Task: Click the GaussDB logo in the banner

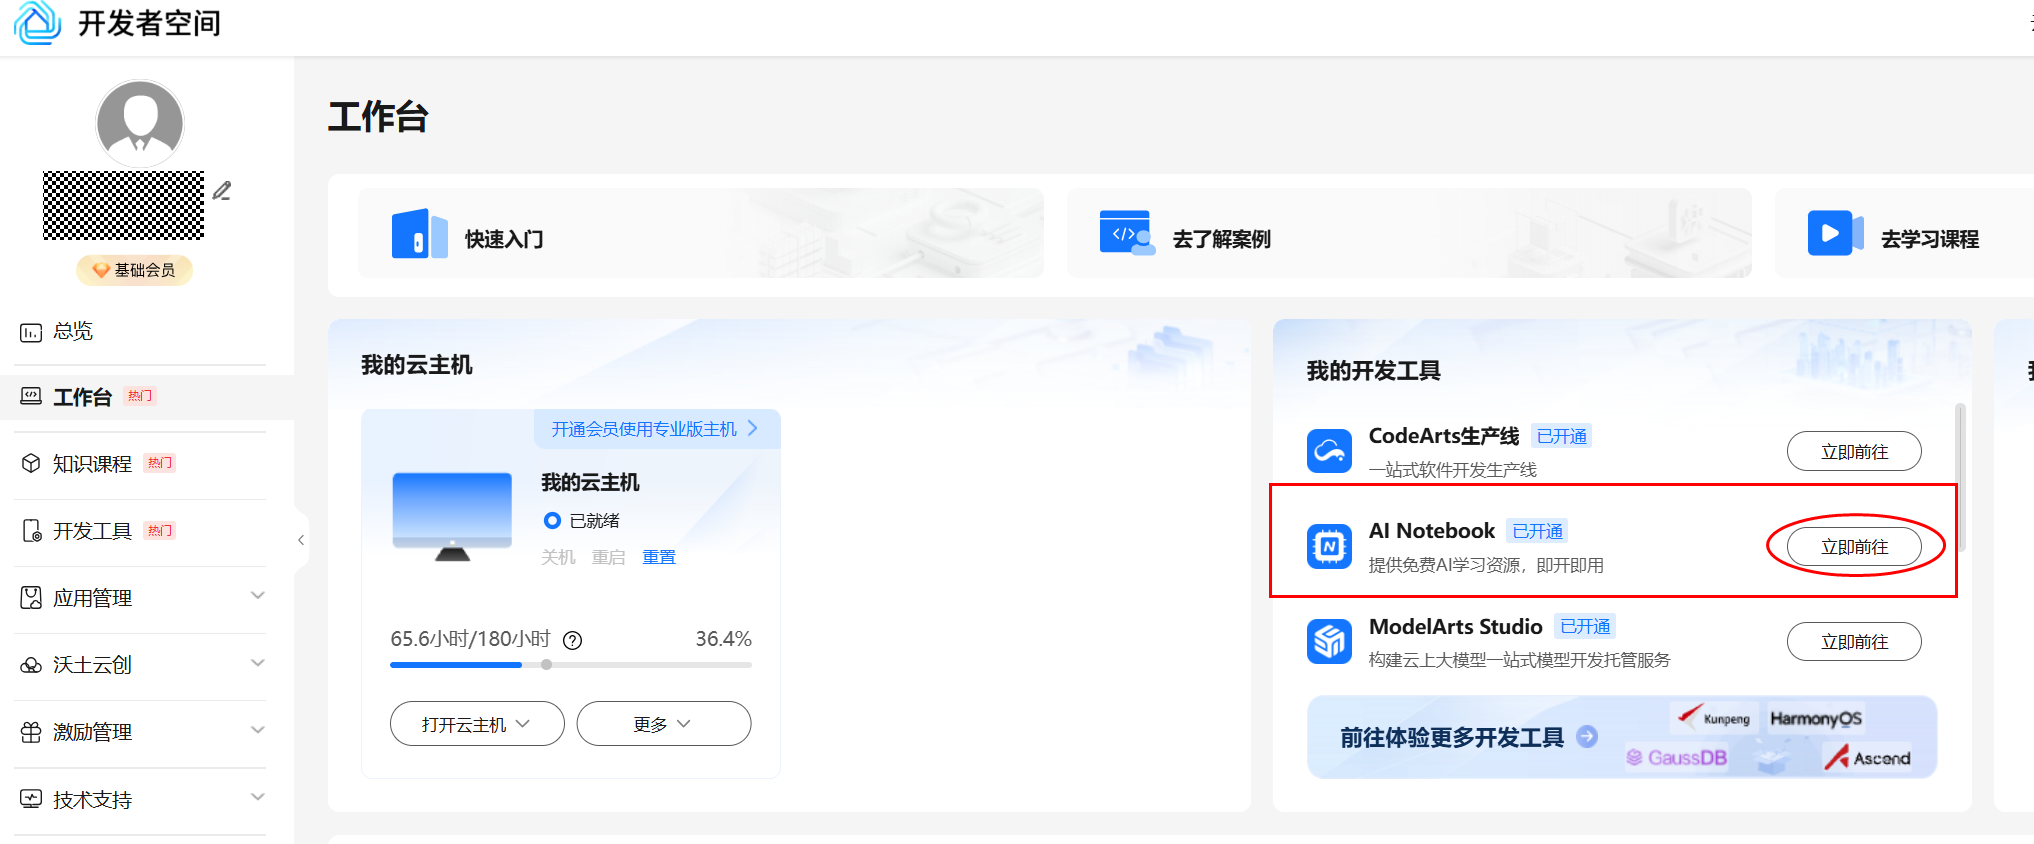Action: 1677,757
